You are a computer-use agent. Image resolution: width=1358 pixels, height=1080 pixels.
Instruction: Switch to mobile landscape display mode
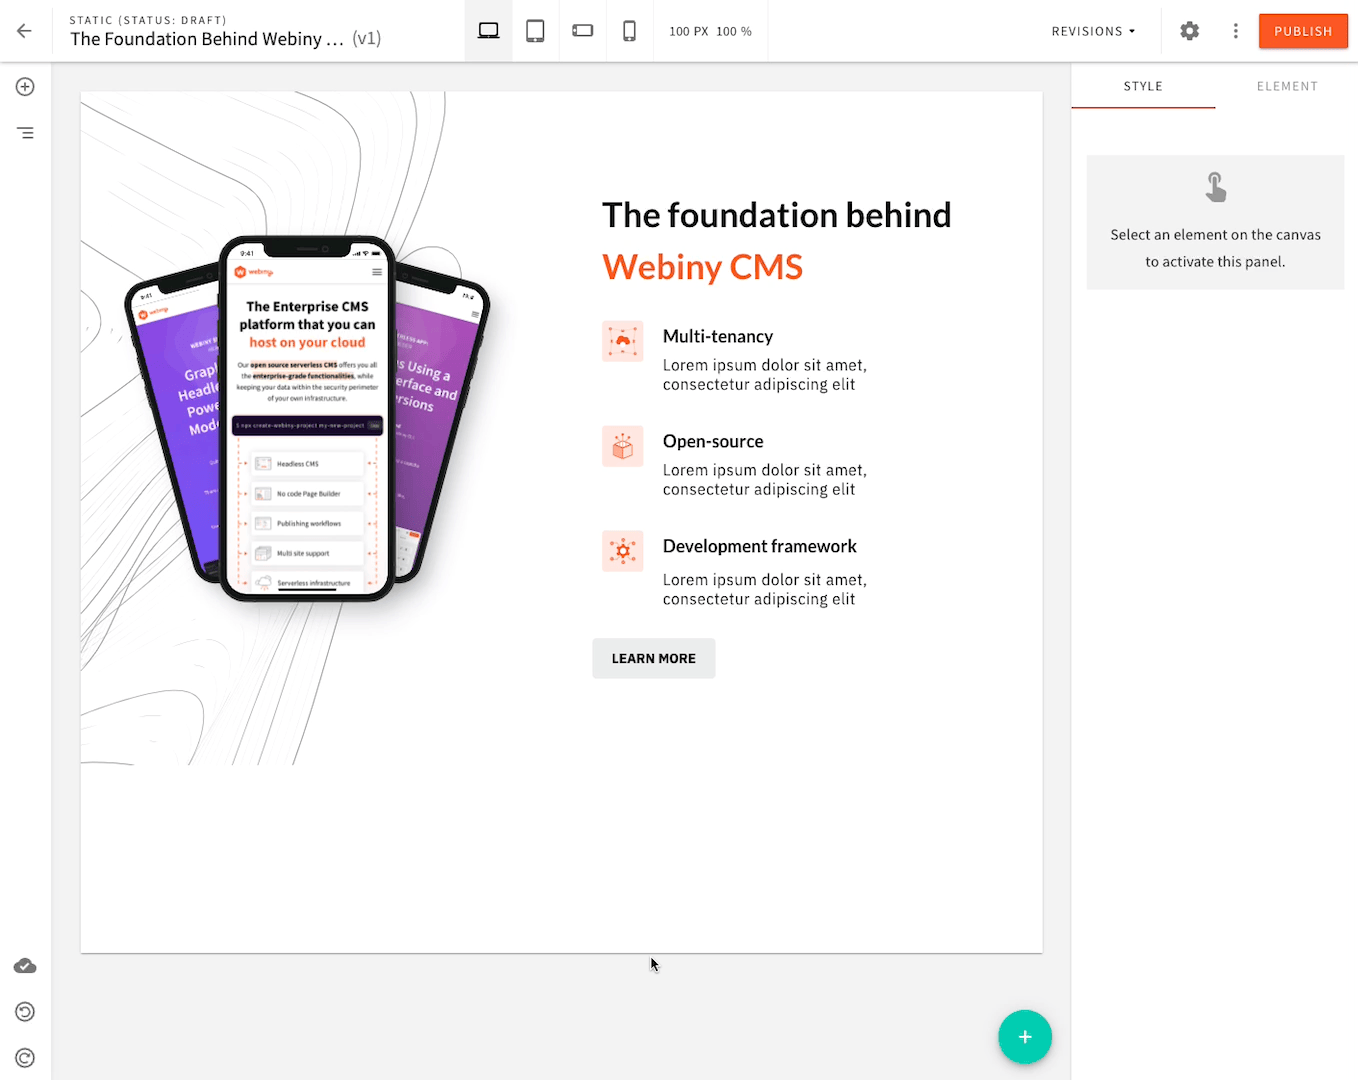582,31
